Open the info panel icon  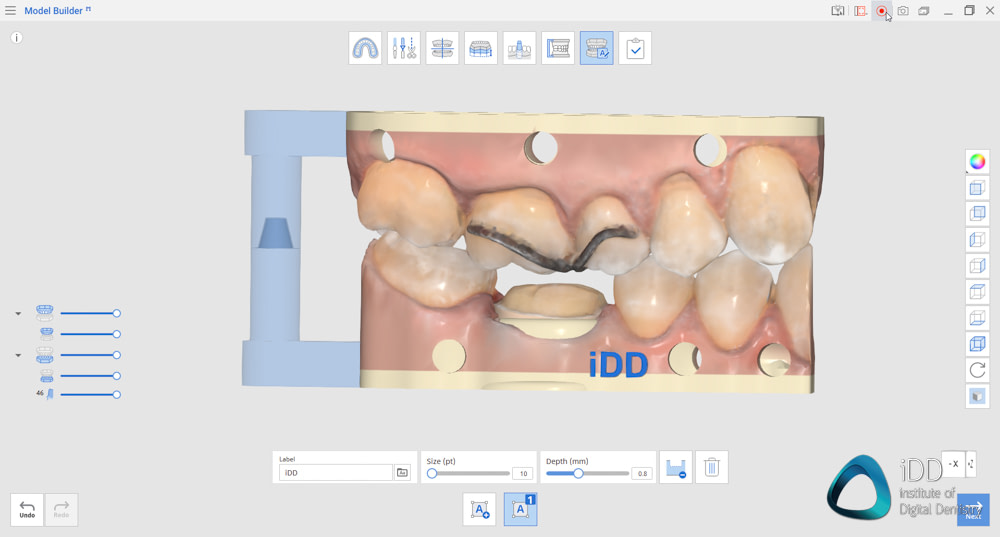click(17, 38)
